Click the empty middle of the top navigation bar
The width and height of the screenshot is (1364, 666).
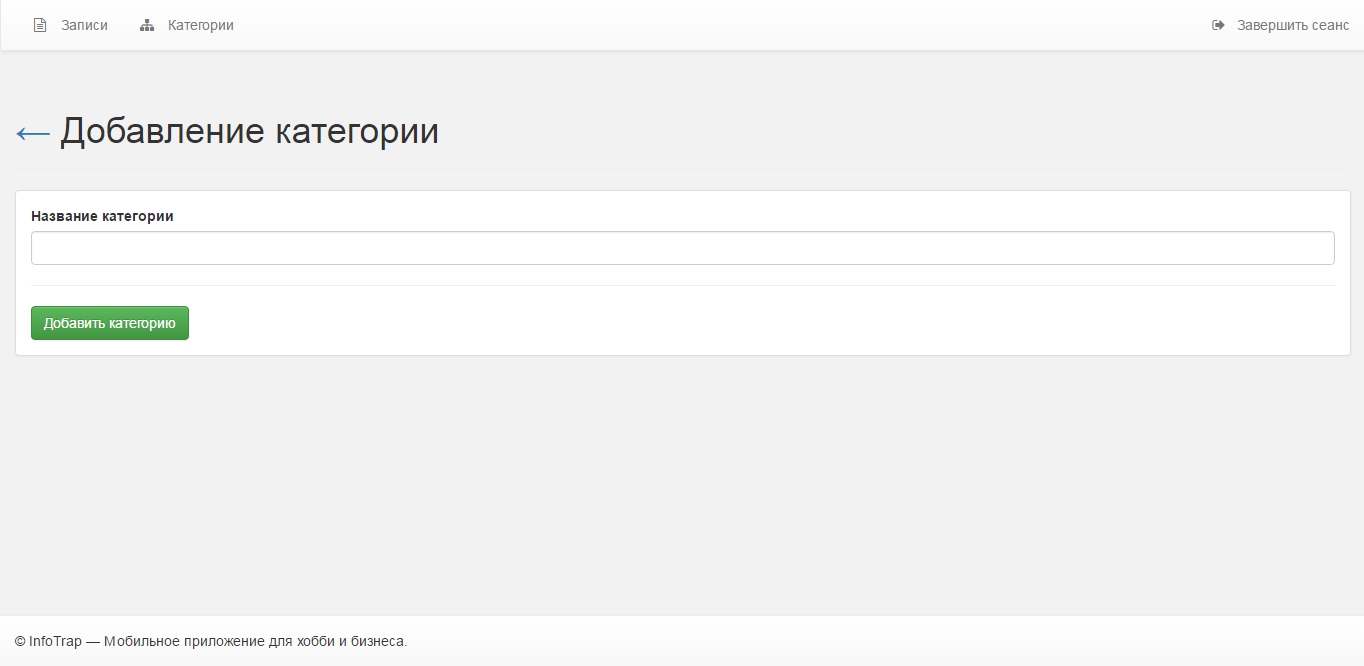700,25
